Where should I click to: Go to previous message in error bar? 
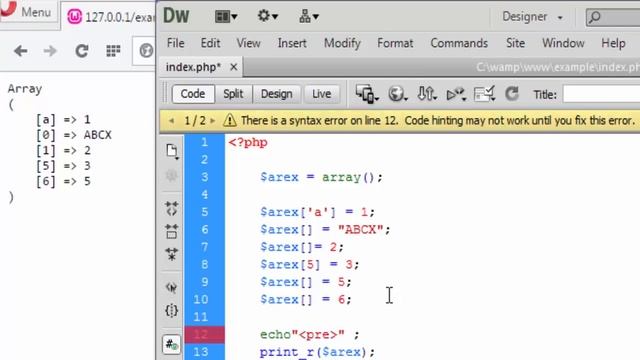point(172,121)
